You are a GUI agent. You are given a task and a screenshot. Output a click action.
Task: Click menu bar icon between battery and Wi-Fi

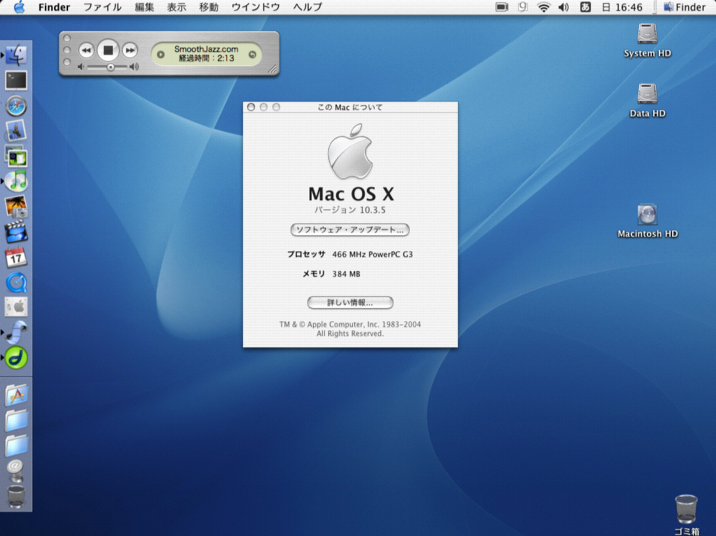pyautogui.click(x=522, y=7)
